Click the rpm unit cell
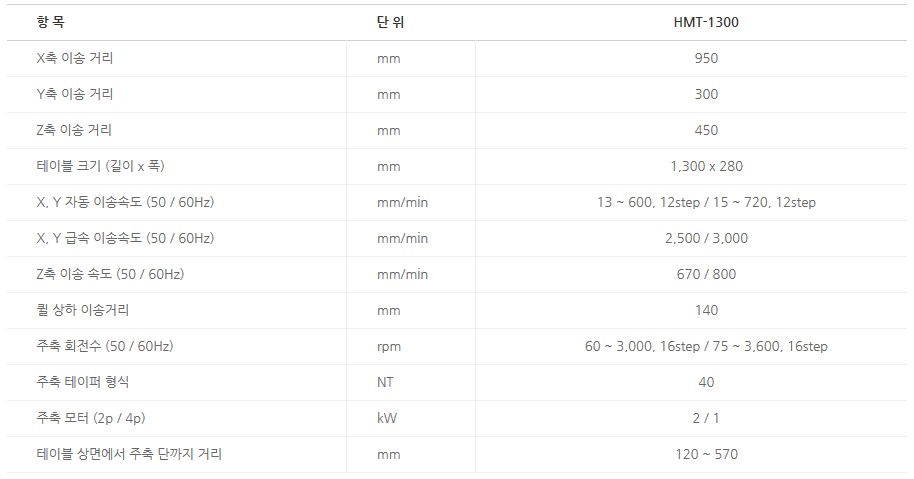 pos(388,346)
